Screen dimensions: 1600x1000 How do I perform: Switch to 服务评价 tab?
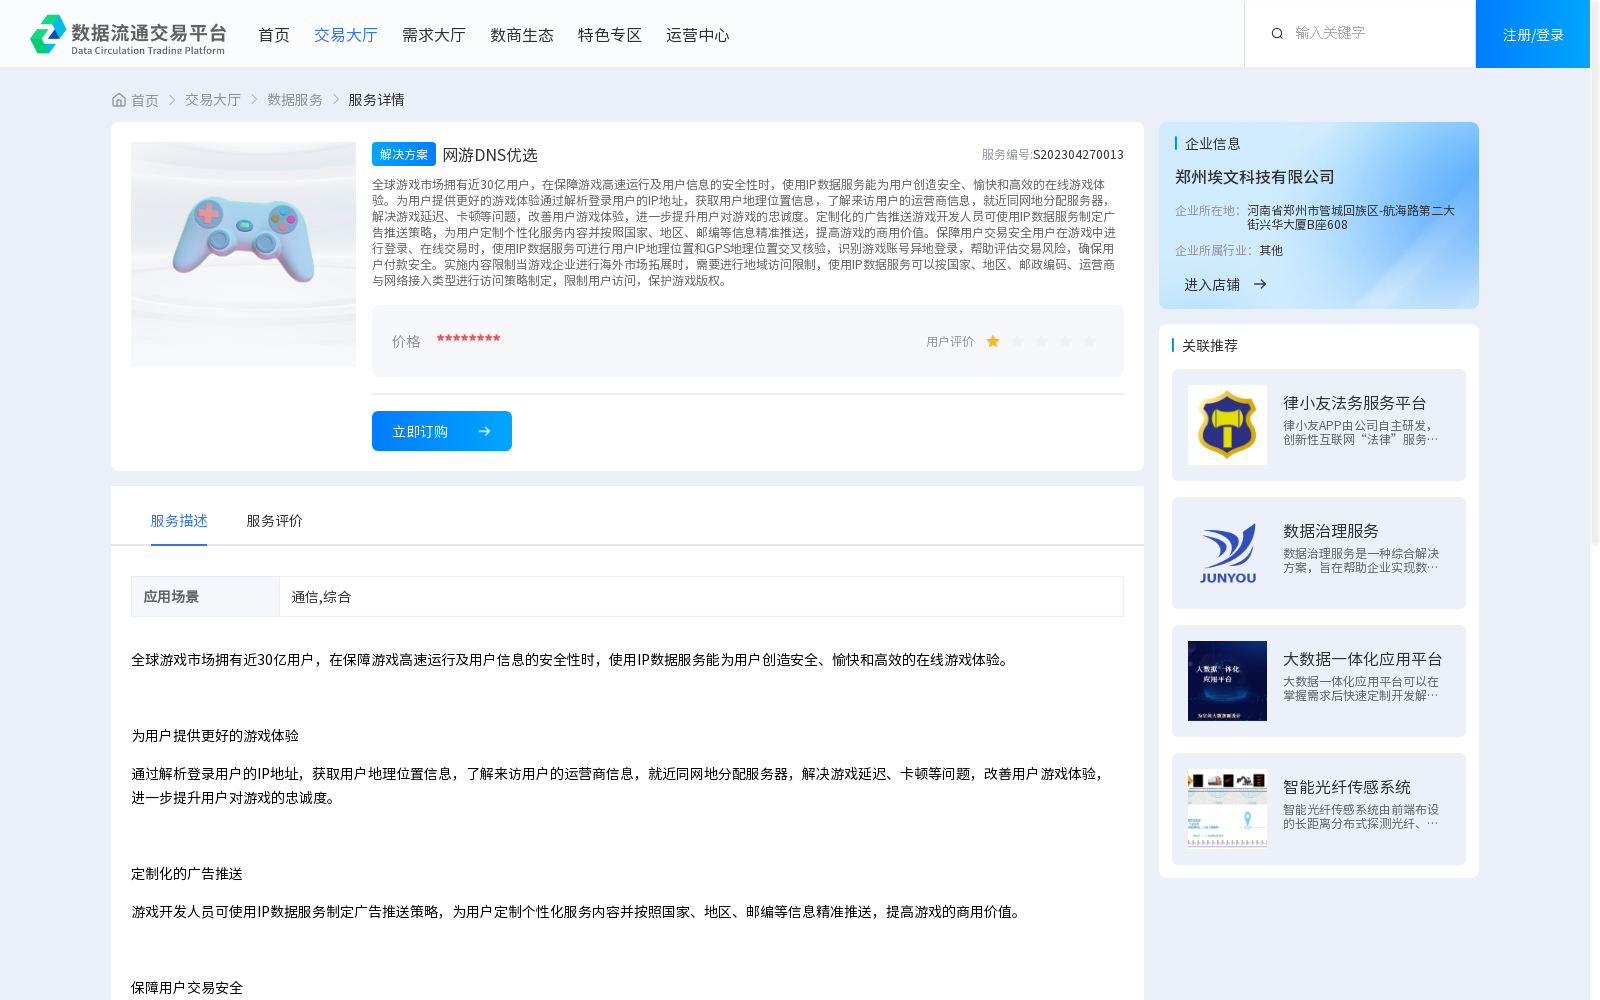coord(275,521)
